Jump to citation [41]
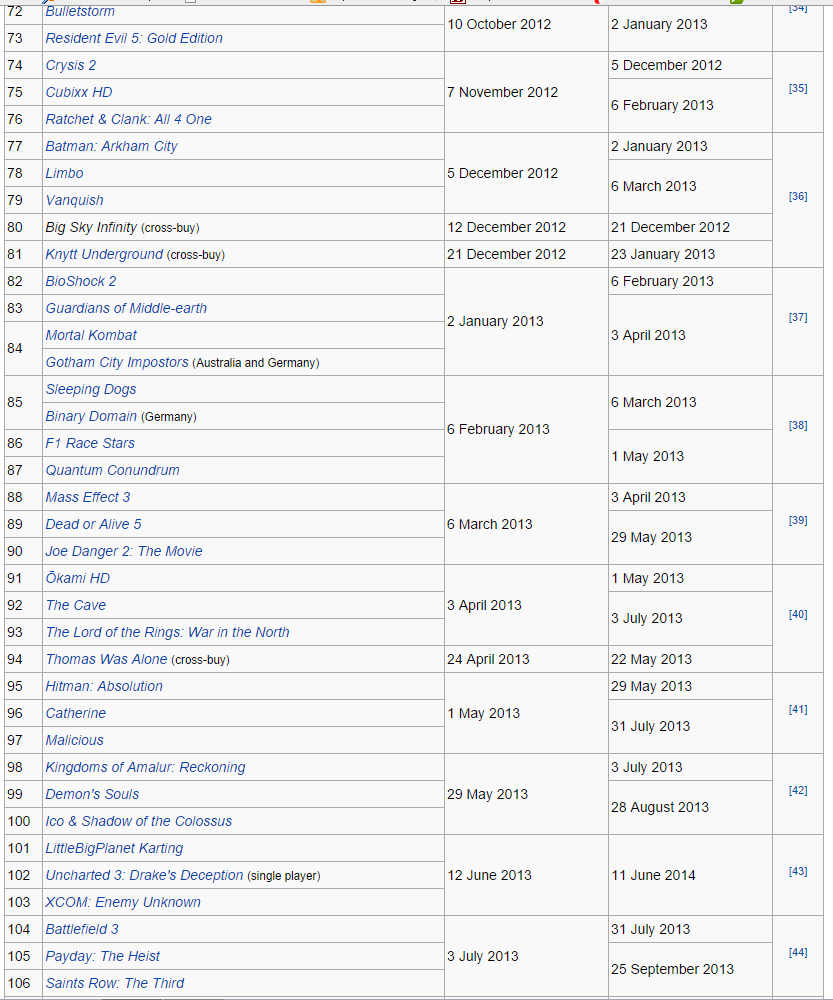 pos(798,709)
